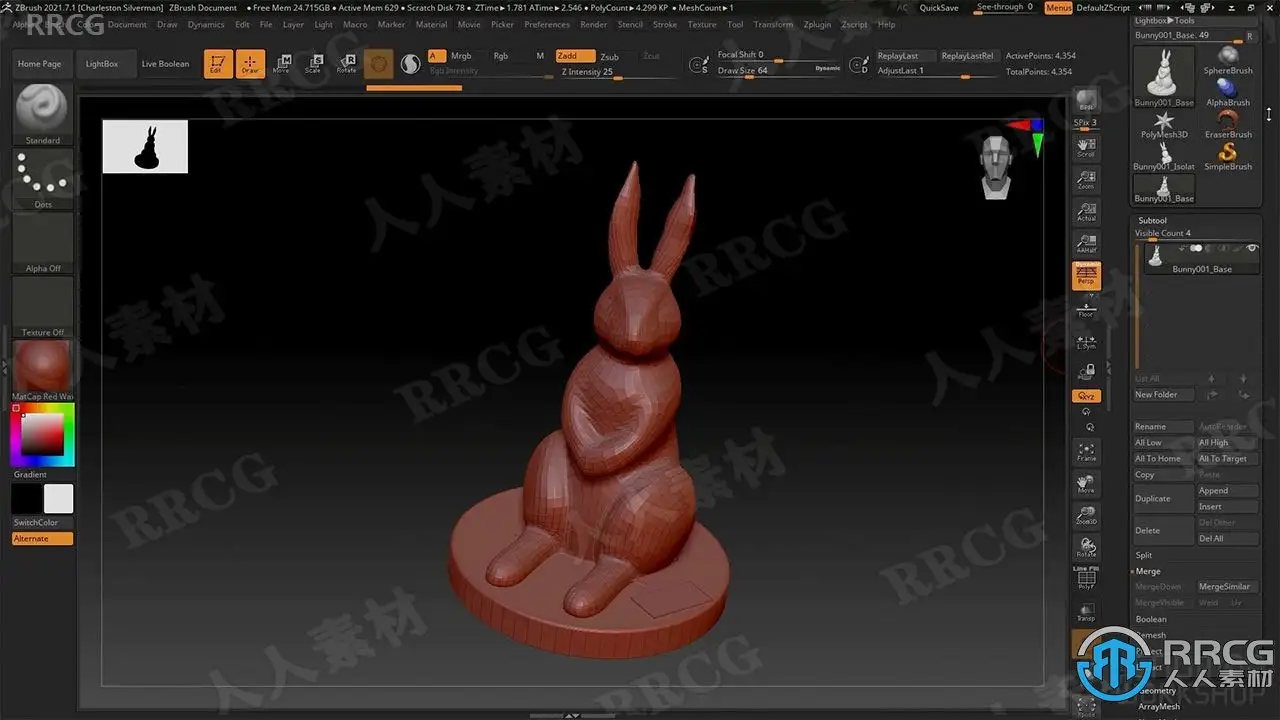Open the Zplugin menu
This screenshot has width=1280, height=720.
[x=816, y=24]
